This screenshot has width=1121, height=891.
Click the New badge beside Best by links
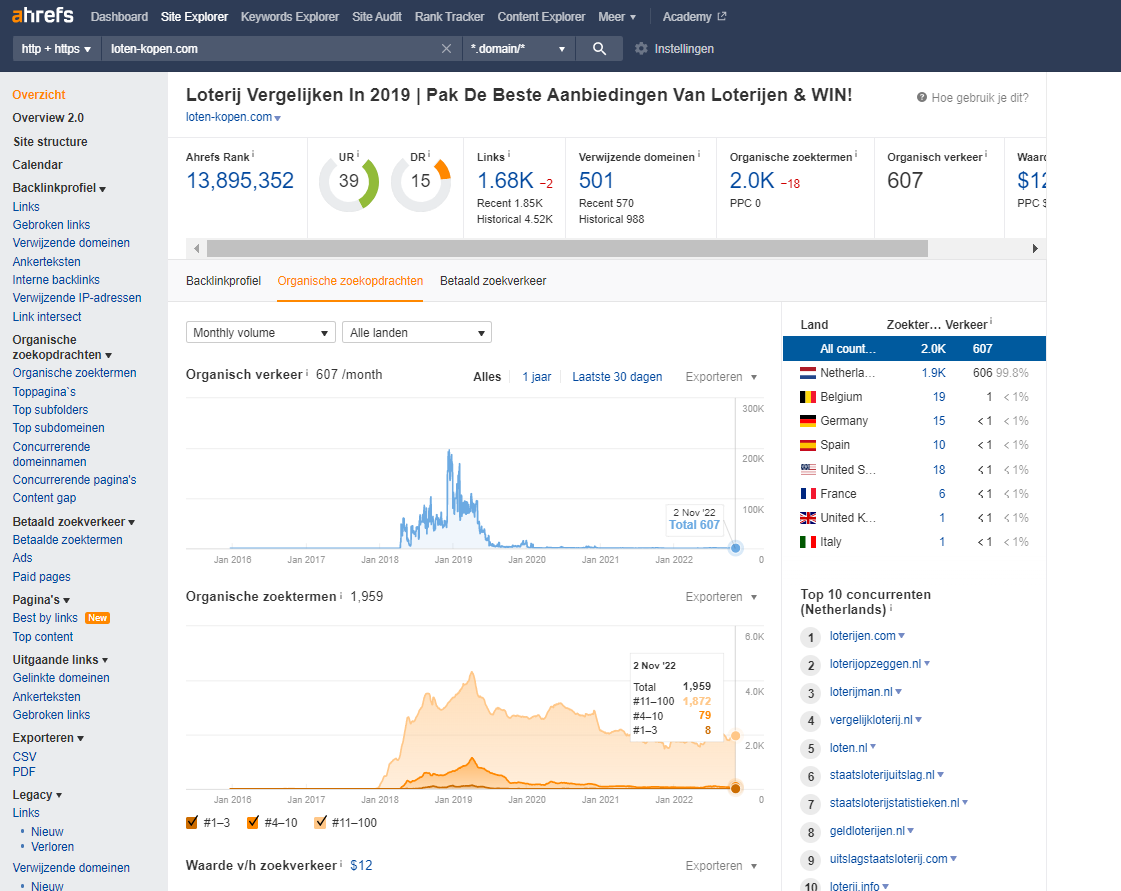[97, 618]
